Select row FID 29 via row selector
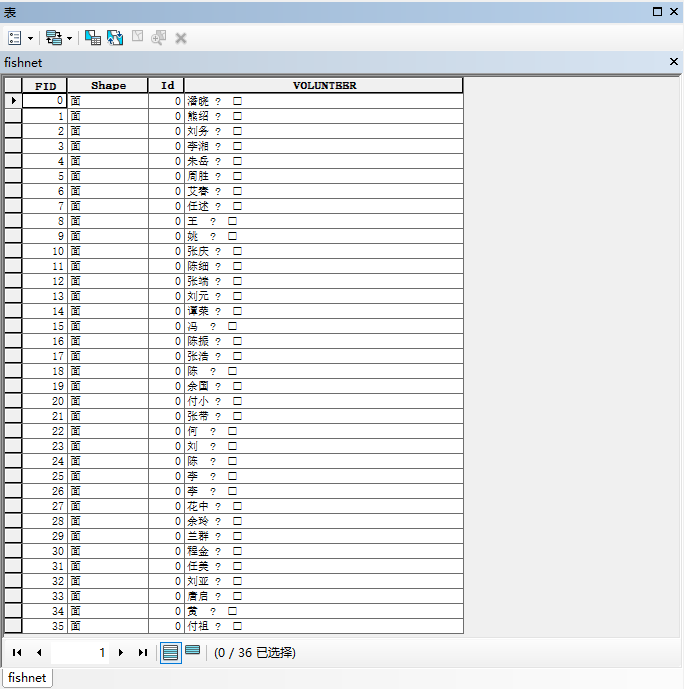This screenshot has height=689, width=684. [13, 536]
